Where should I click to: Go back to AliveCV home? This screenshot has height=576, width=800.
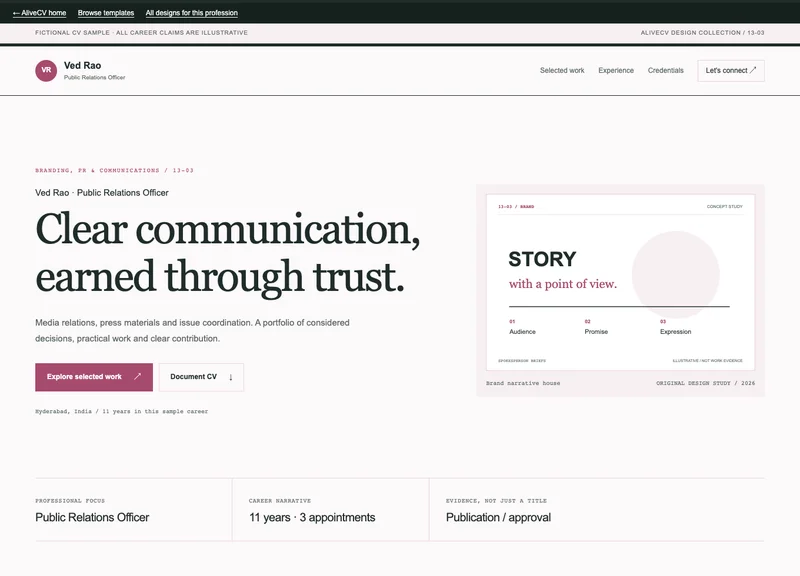click(39, 13)
